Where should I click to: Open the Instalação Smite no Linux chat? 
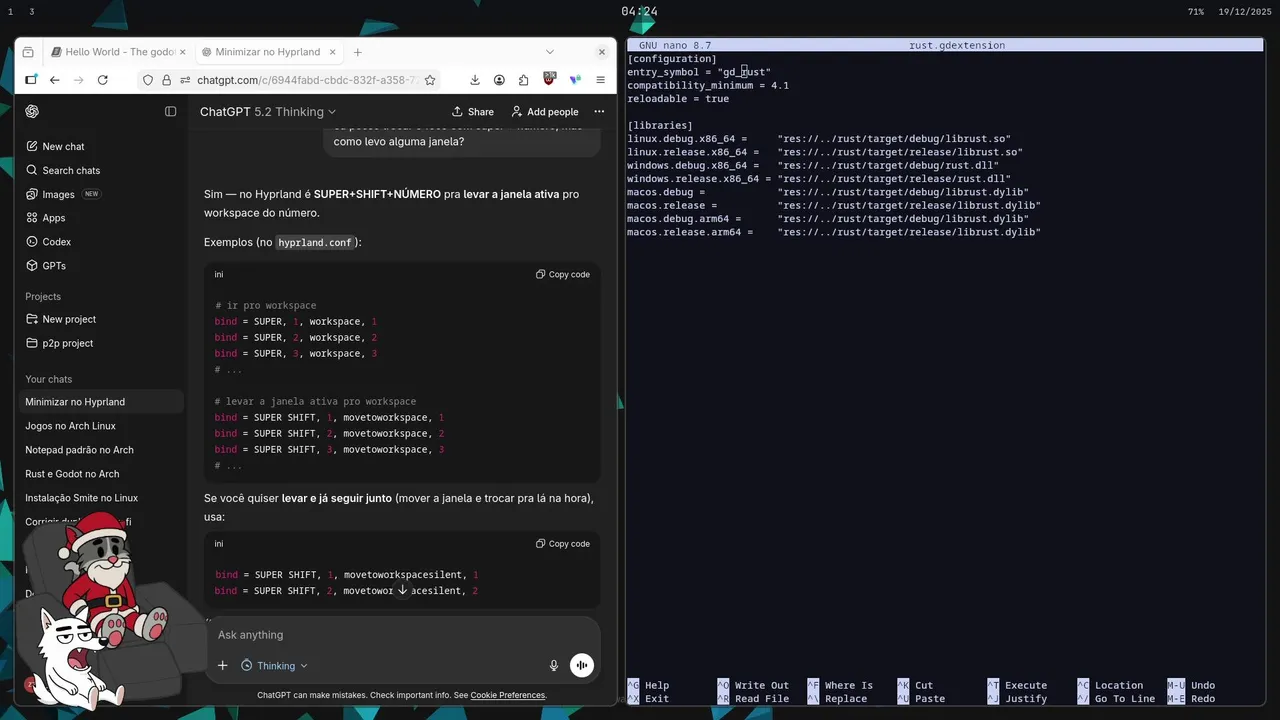81,498
